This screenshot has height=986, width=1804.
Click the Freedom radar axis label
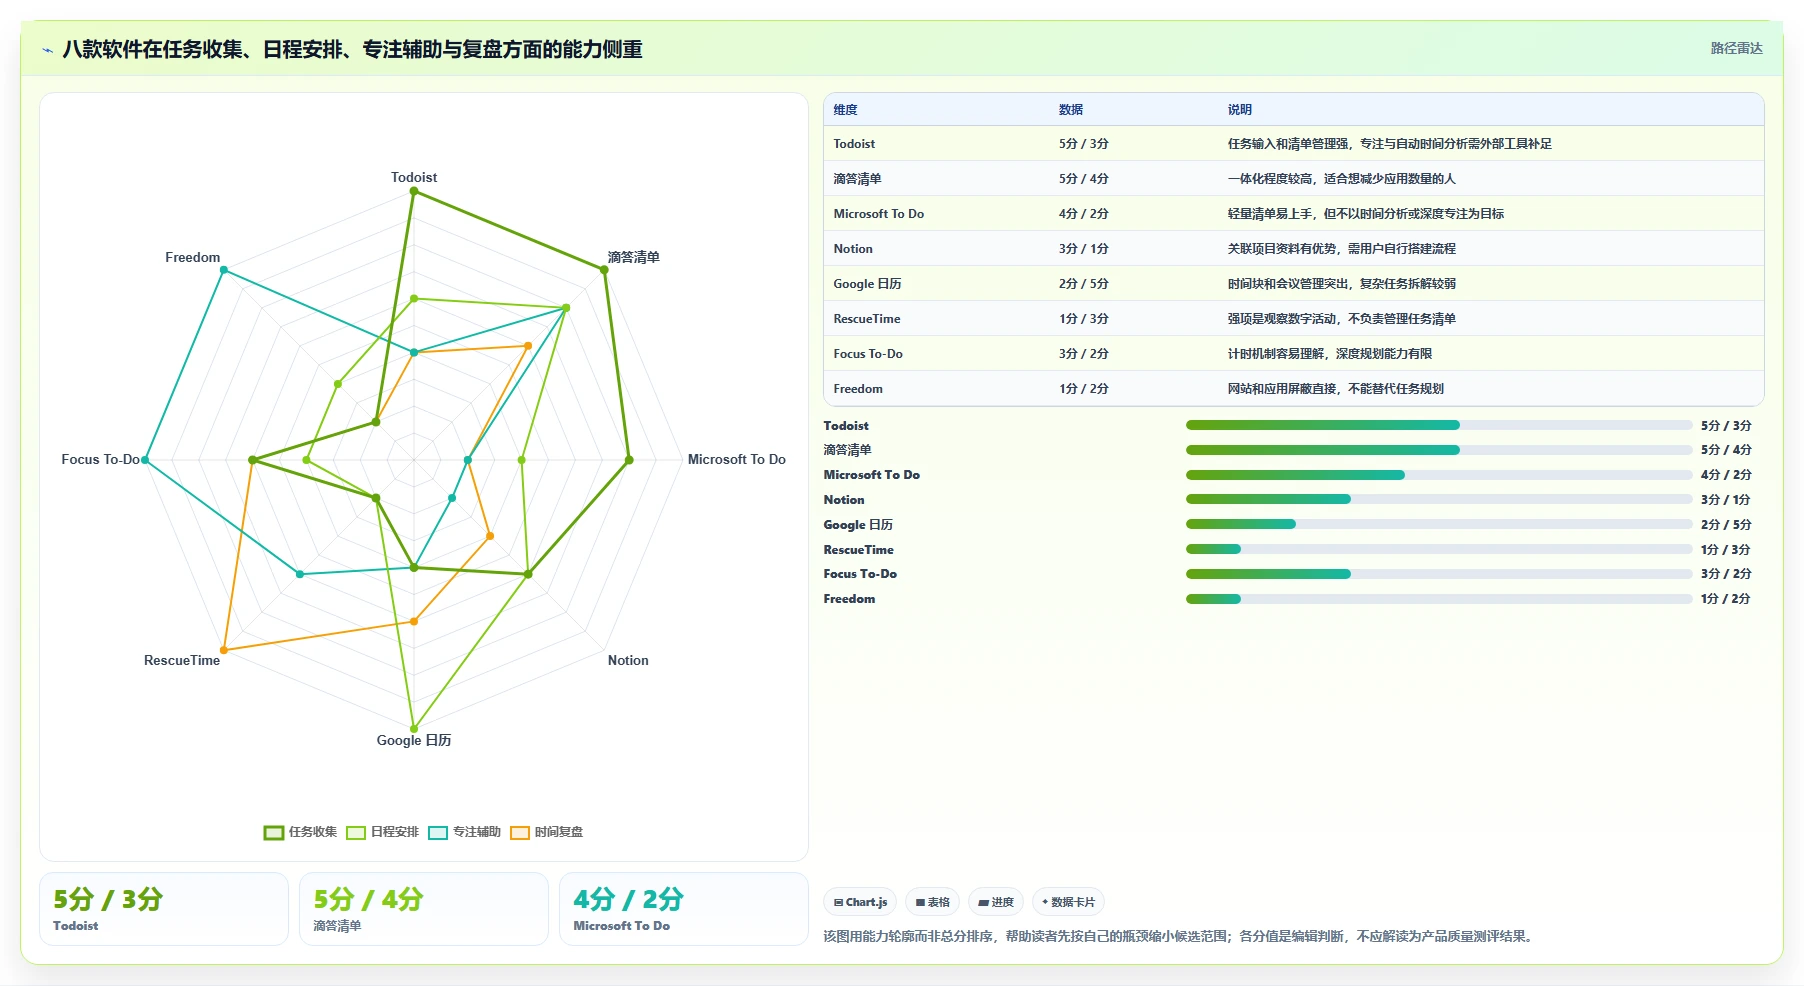193,257
